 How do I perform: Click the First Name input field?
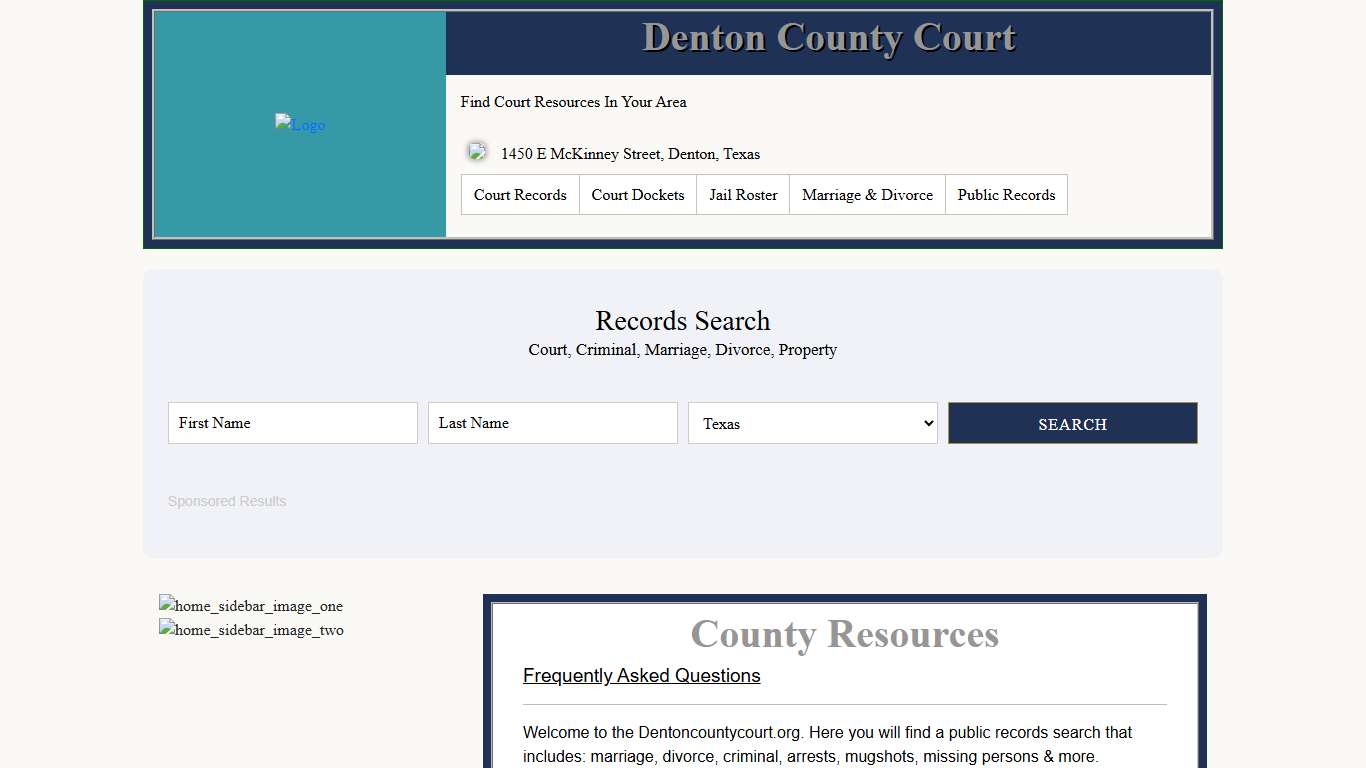[x=292, y=422]
